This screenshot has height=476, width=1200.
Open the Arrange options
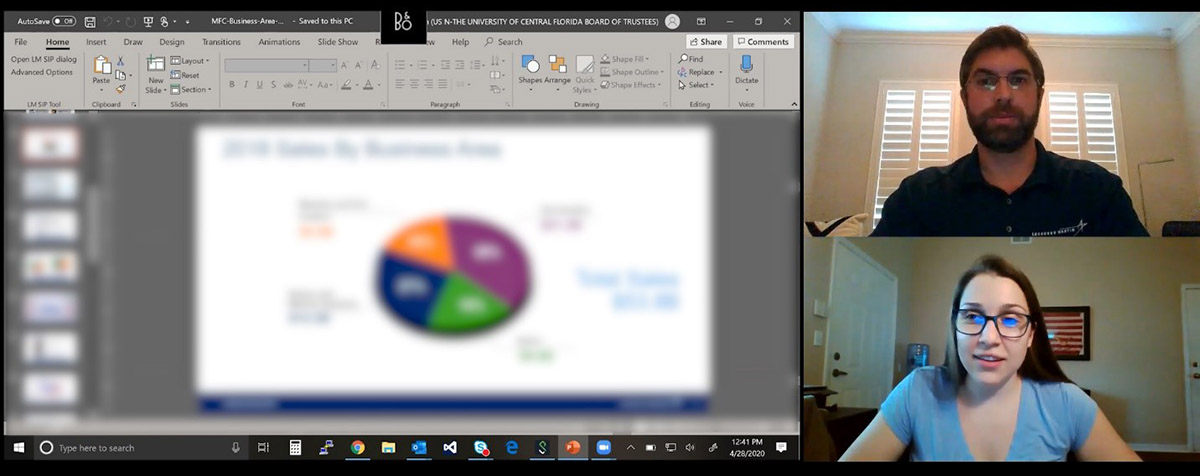[x=557, y=71]
